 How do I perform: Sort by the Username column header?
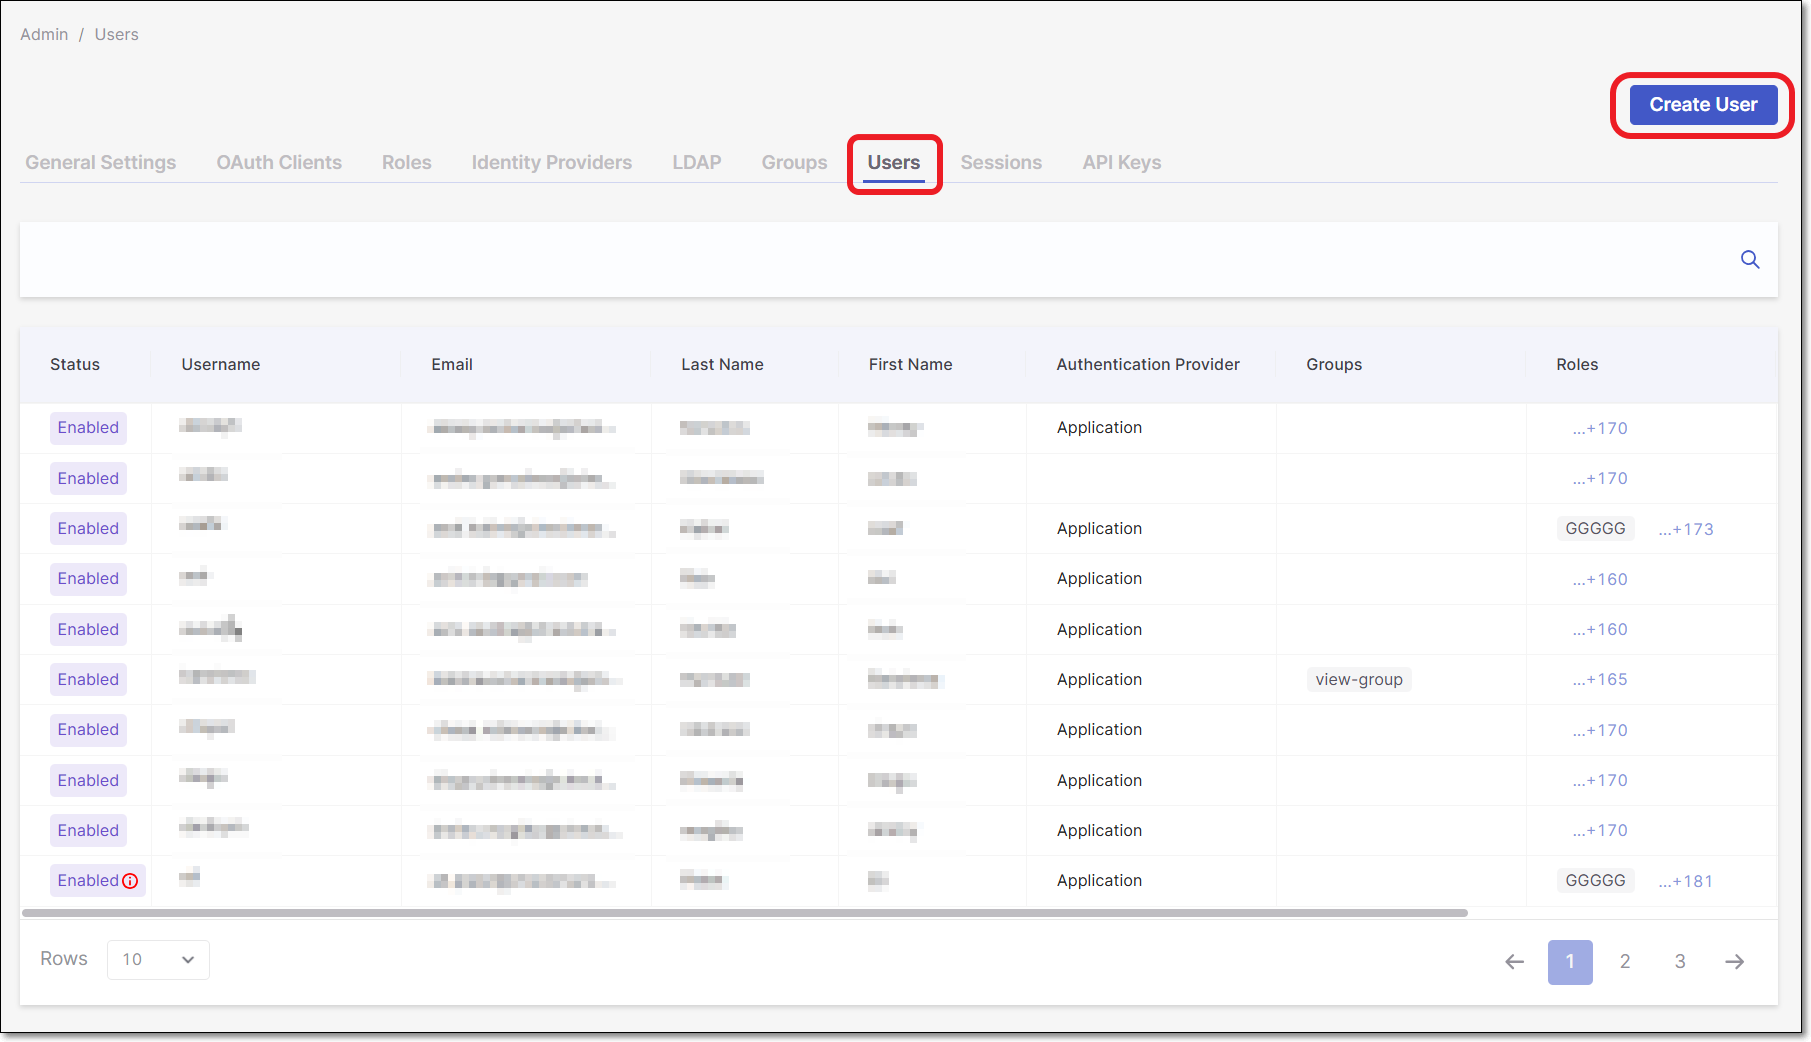(x=221, y=365)
